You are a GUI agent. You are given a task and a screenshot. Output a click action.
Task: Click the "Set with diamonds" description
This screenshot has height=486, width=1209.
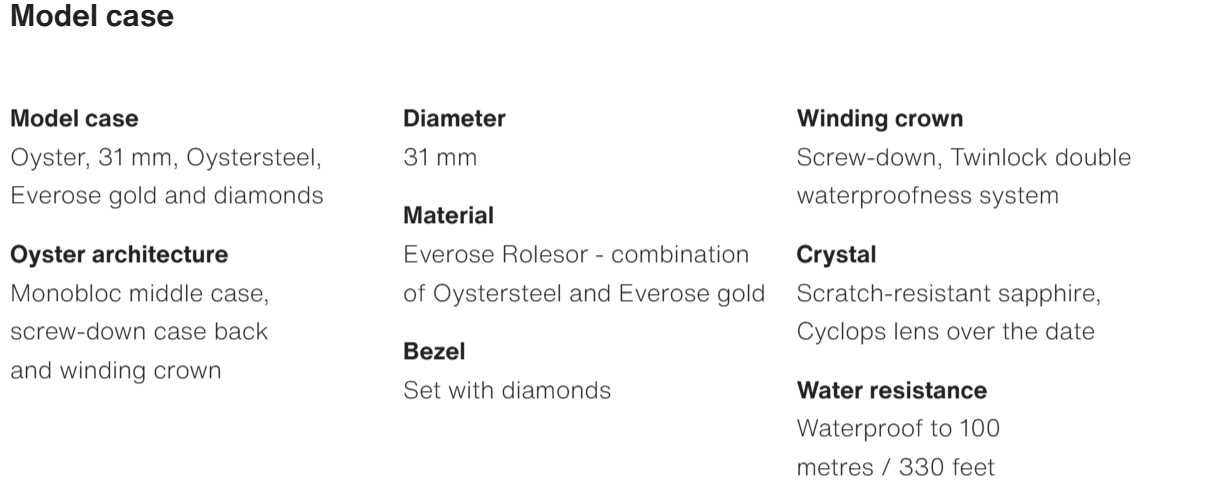click(x=507, y=390)
